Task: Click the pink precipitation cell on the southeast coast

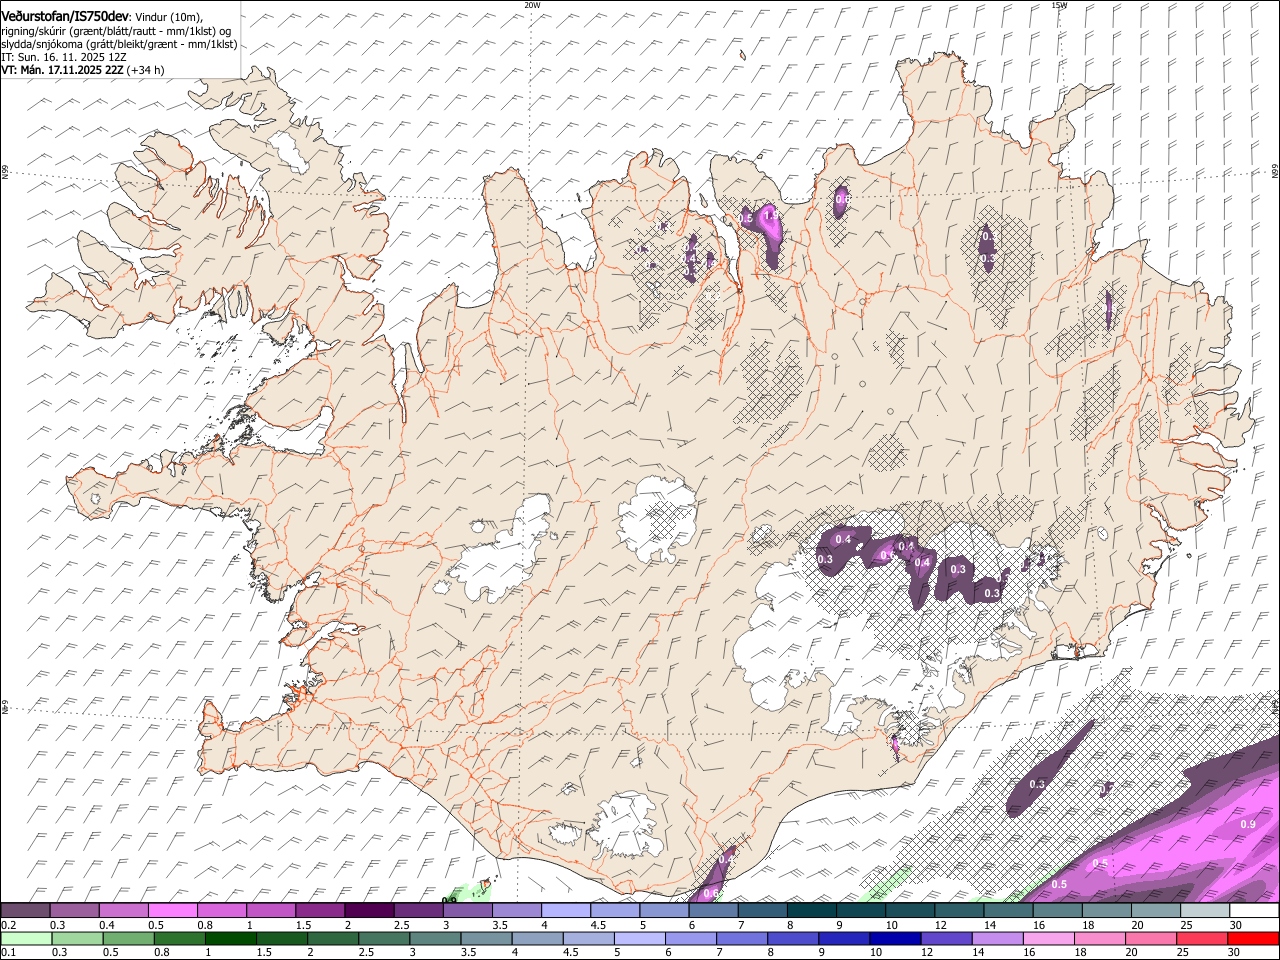Action: click(x=895, y=746)
